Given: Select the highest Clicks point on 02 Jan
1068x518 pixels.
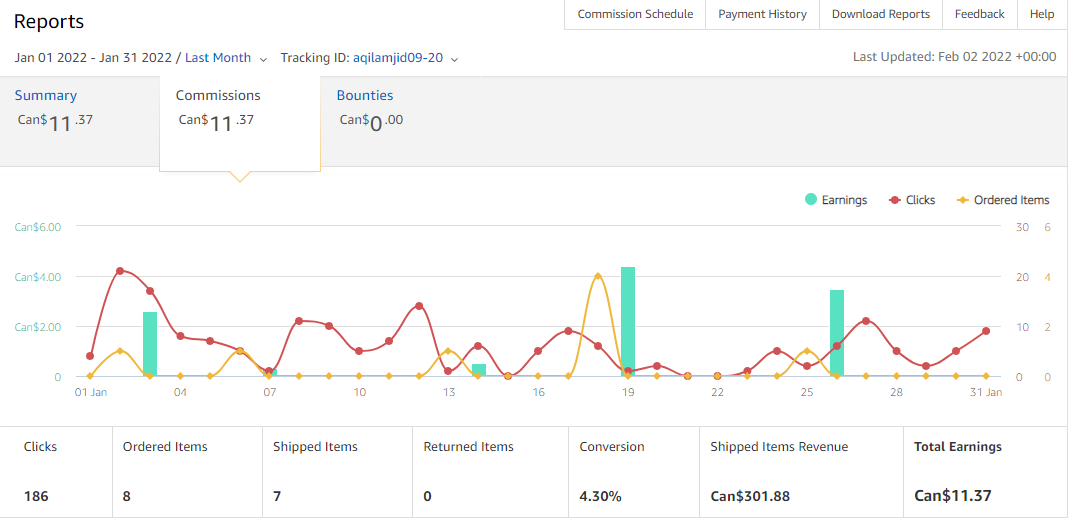Looking at the screenshot, I should tap(120, 271).
